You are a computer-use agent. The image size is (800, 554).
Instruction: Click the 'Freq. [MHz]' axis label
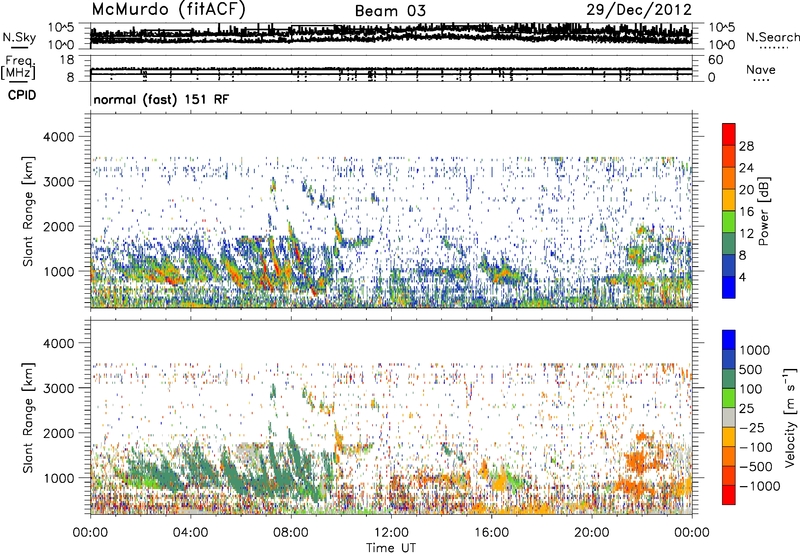coord(19,67)
